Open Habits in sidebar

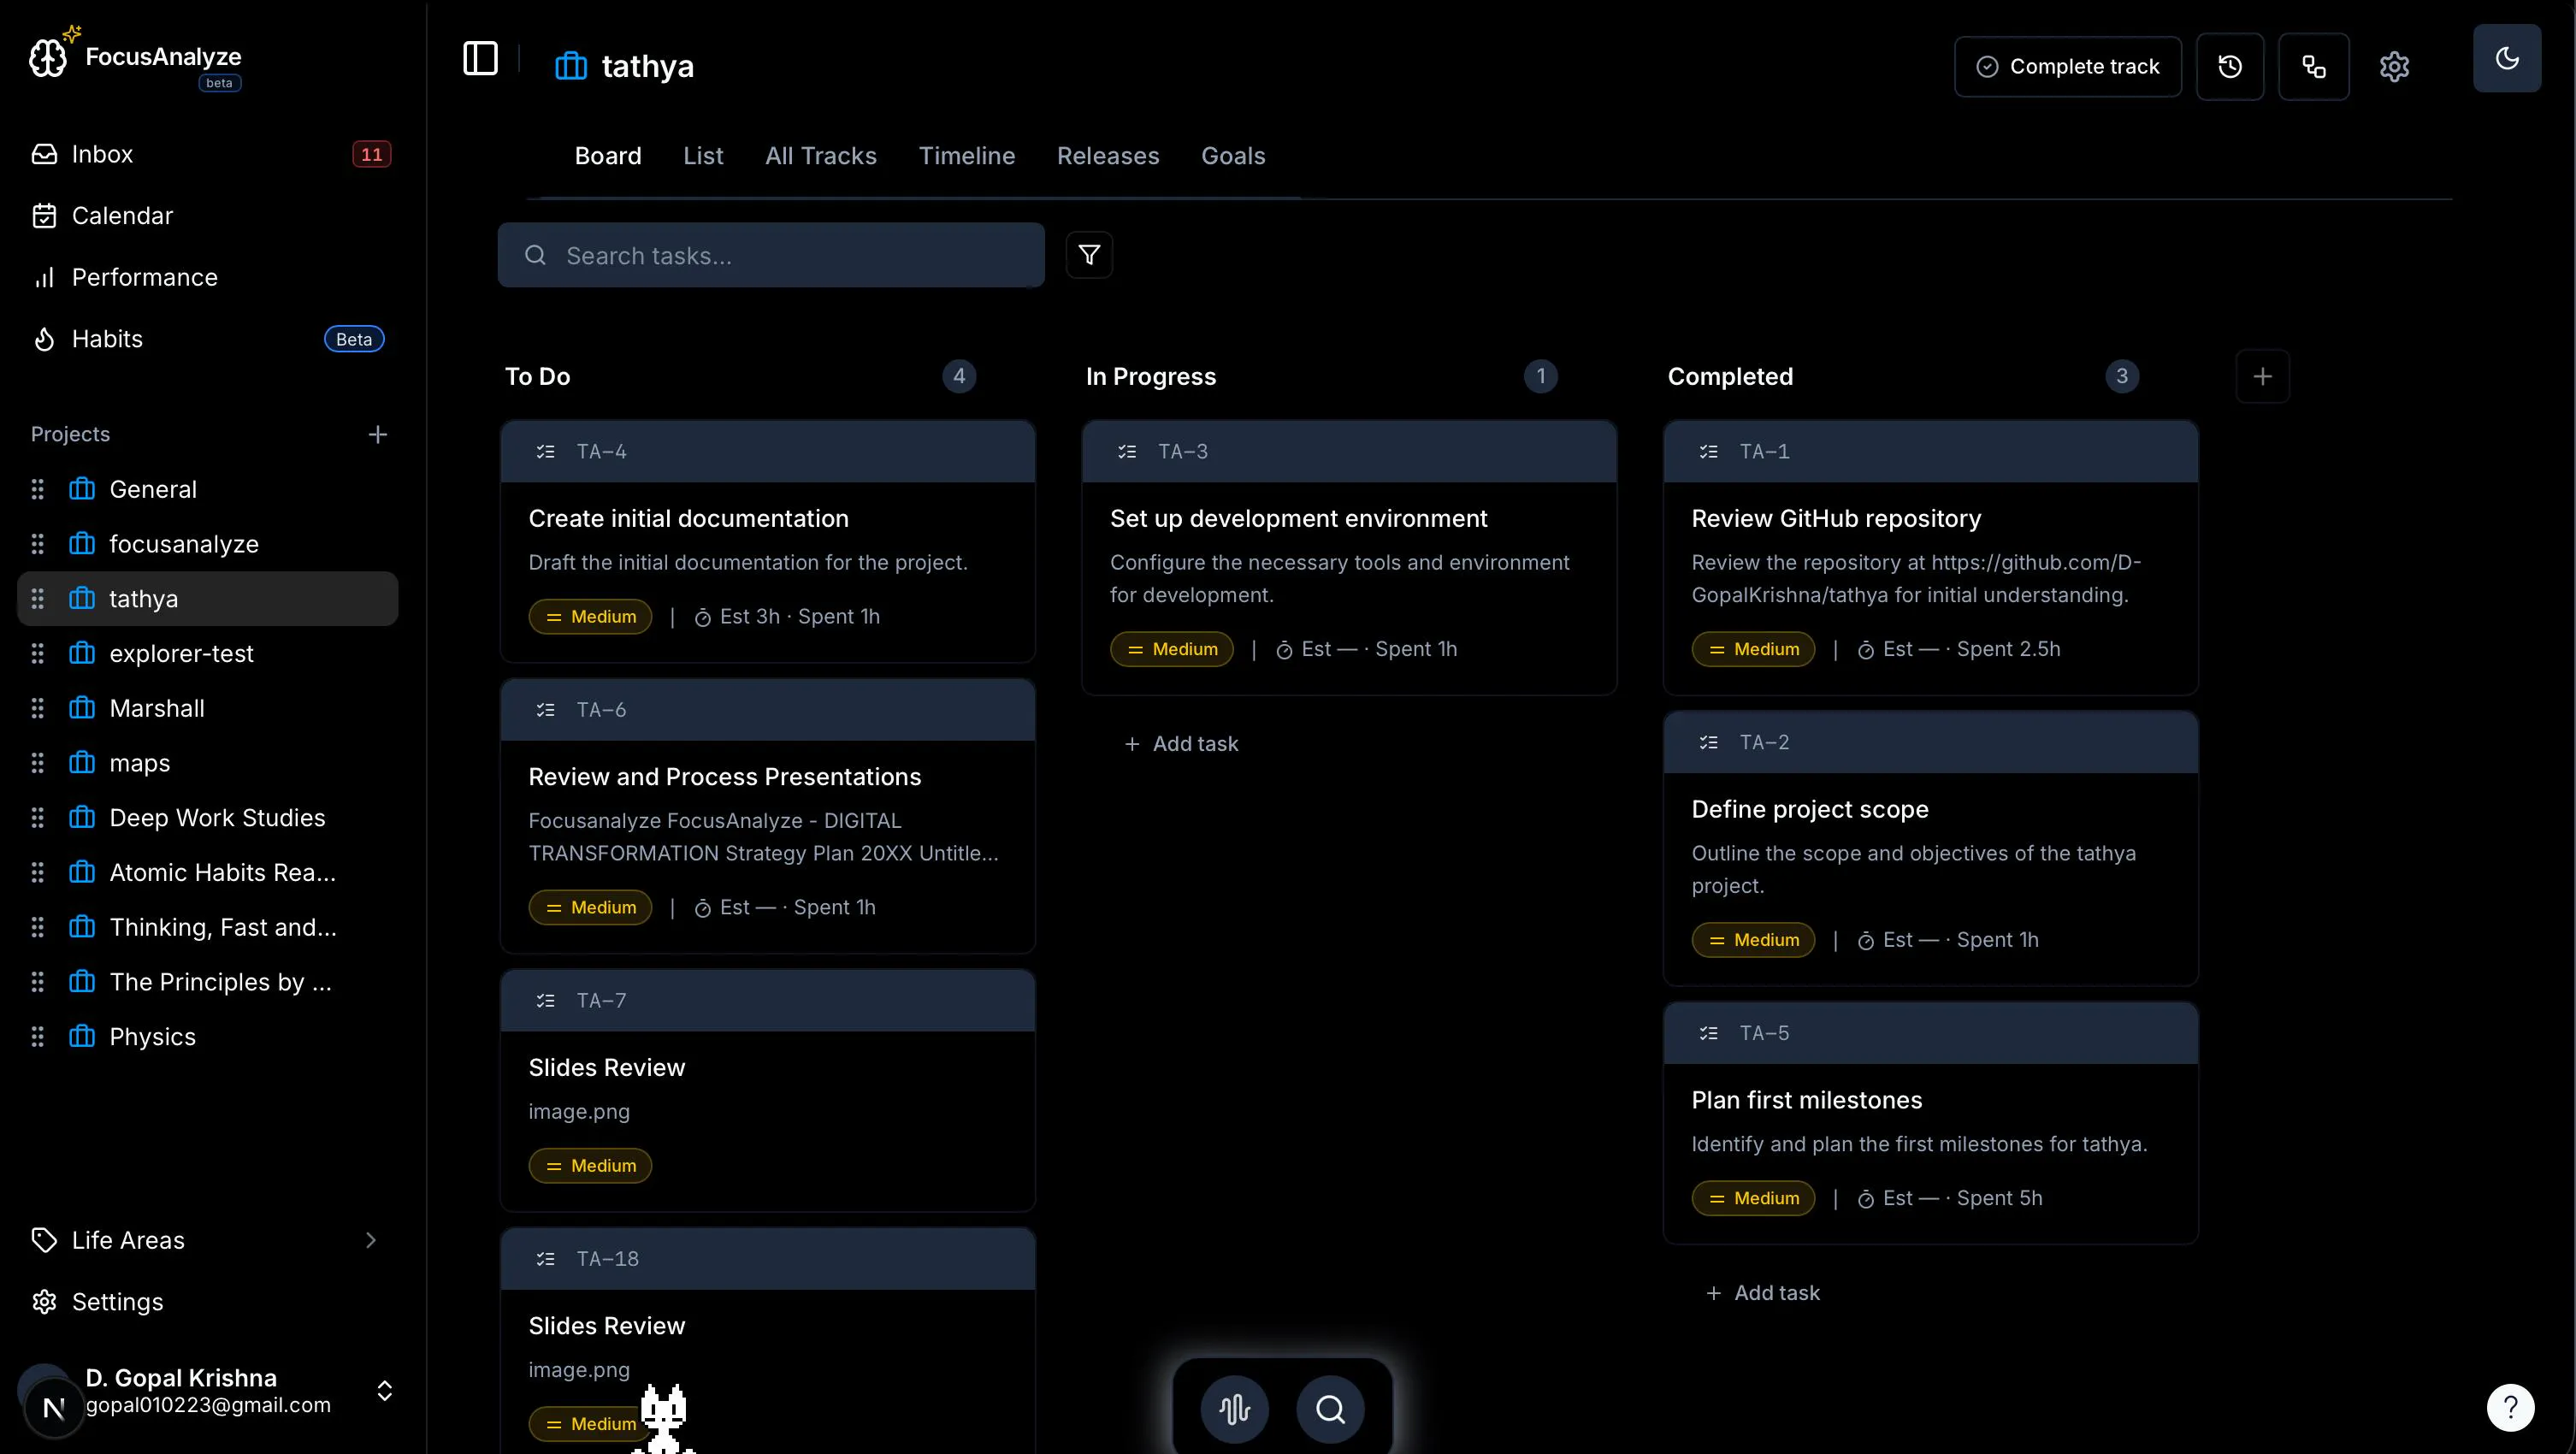[x=208, y=339]
